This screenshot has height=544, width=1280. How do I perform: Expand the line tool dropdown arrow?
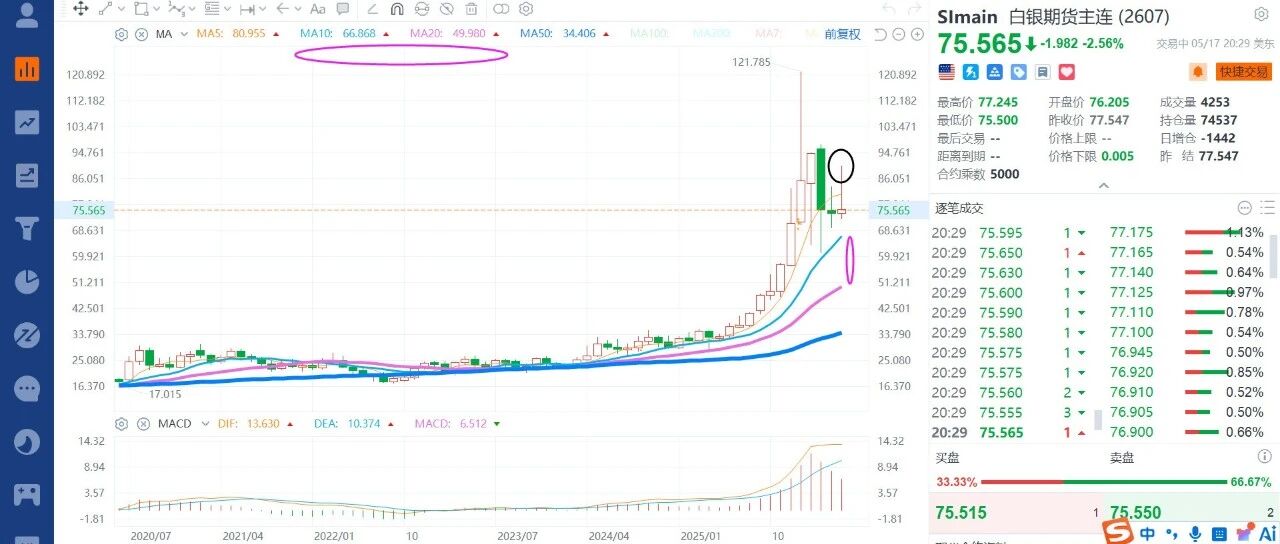tap(122, 9)
